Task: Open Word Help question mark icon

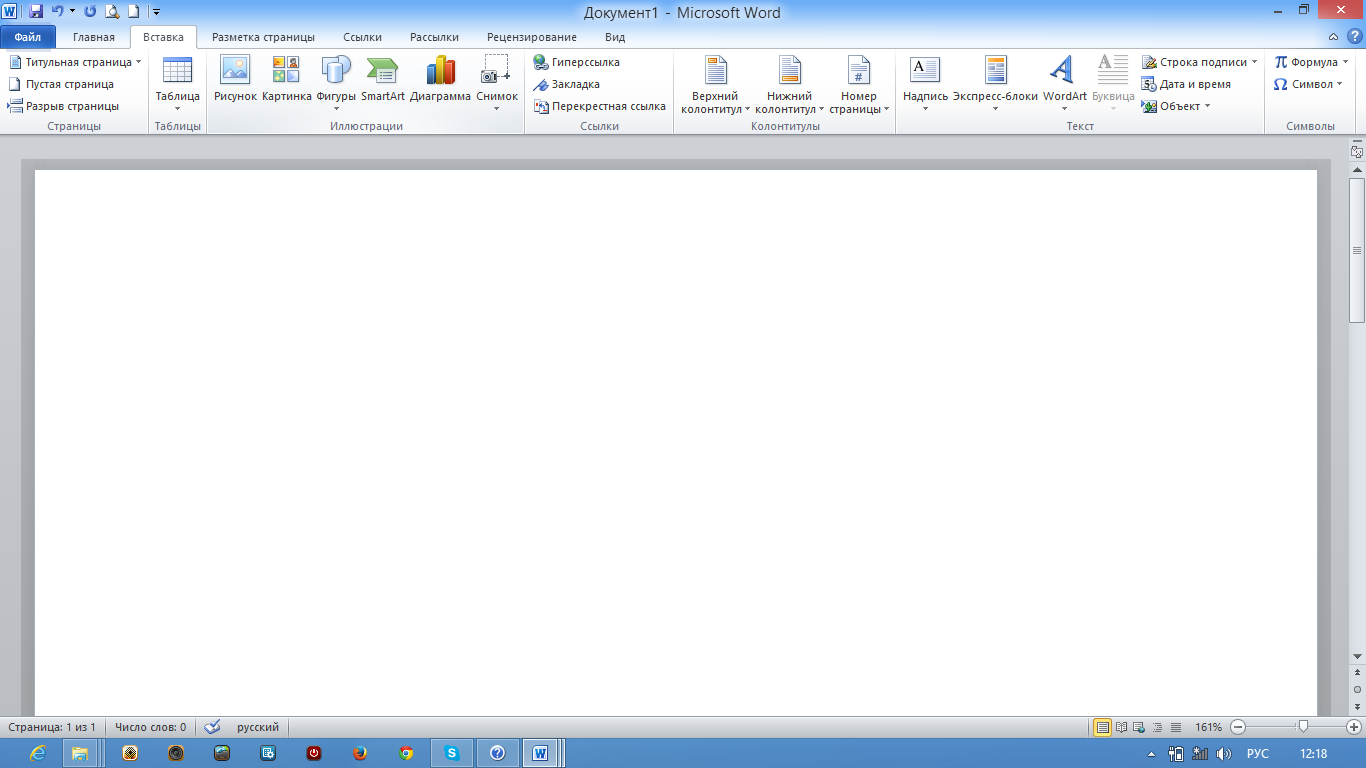Action: pos(1355,36)
